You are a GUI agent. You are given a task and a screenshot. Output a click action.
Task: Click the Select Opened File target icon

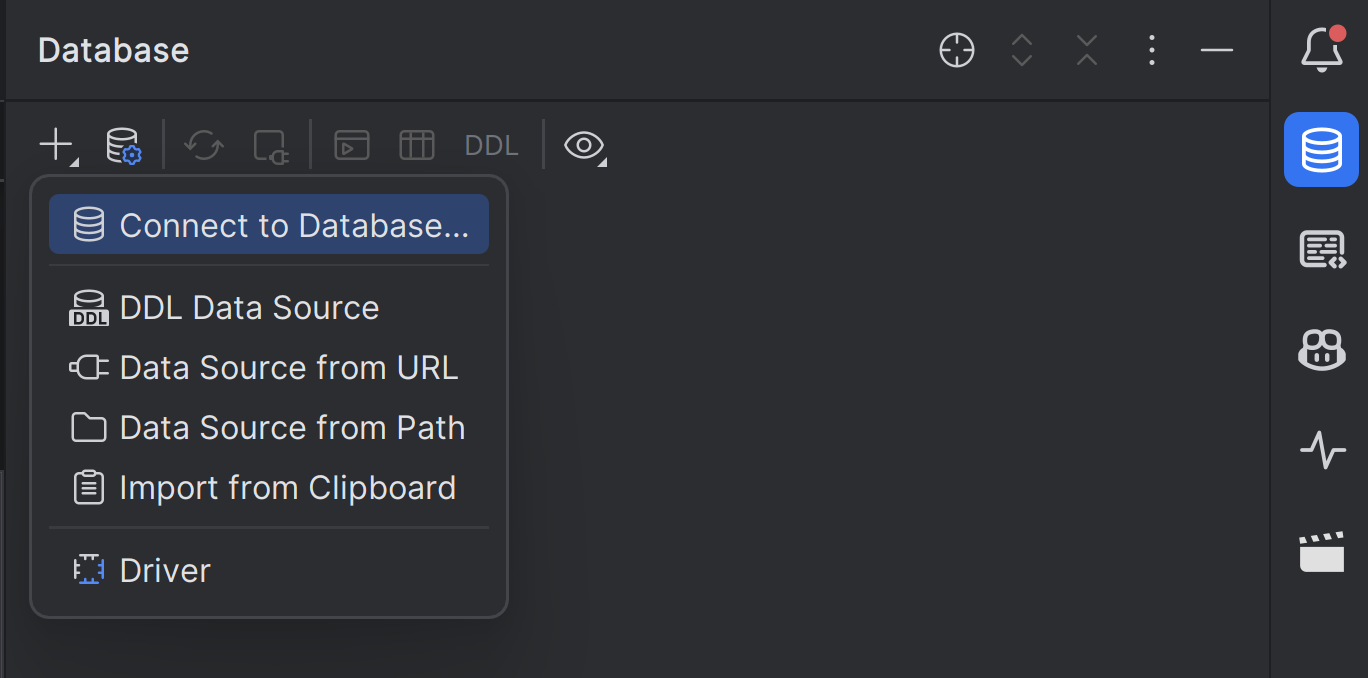pos(957,50)
